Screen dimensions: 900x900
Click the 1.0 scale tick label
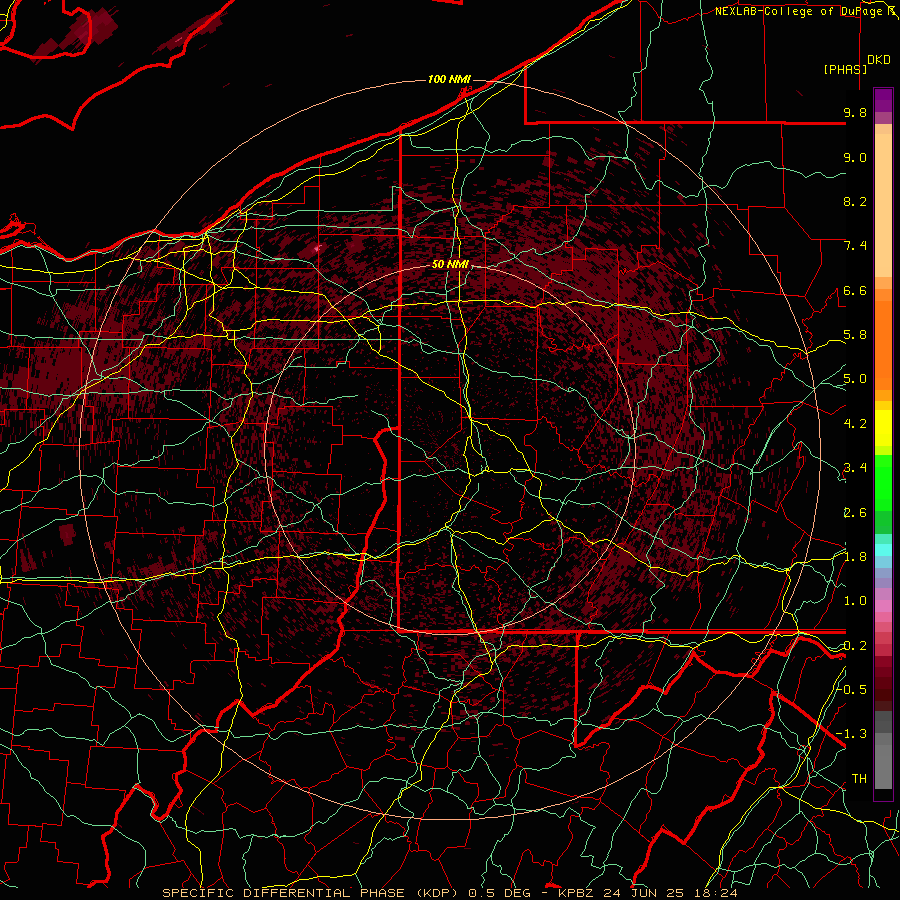(x=855, y=601)
